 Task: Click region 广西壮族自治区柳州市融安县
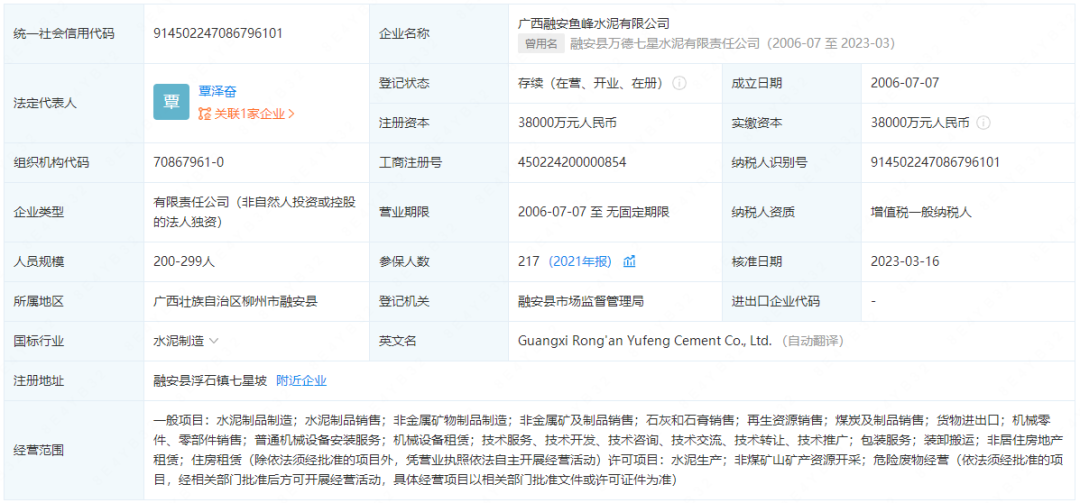pos(235,301)
